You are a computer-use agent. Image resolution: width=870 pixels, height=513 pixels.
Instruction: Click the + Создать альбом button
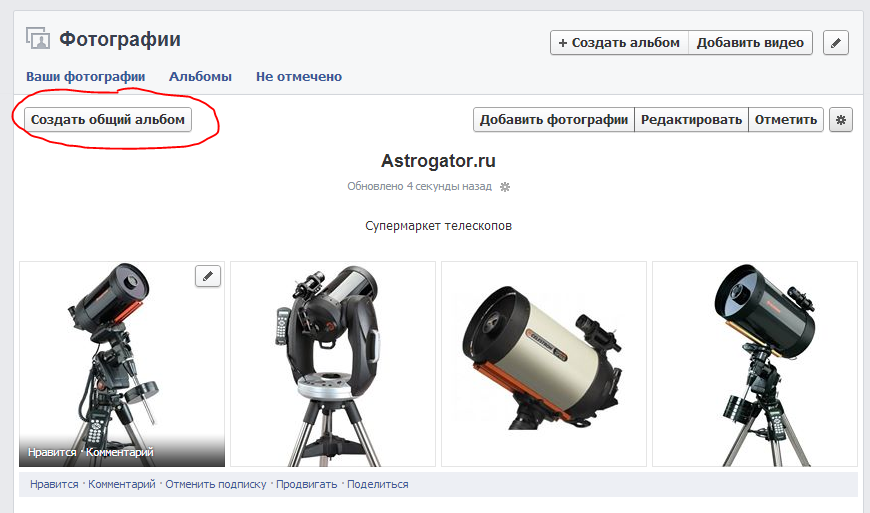[619, 43]
